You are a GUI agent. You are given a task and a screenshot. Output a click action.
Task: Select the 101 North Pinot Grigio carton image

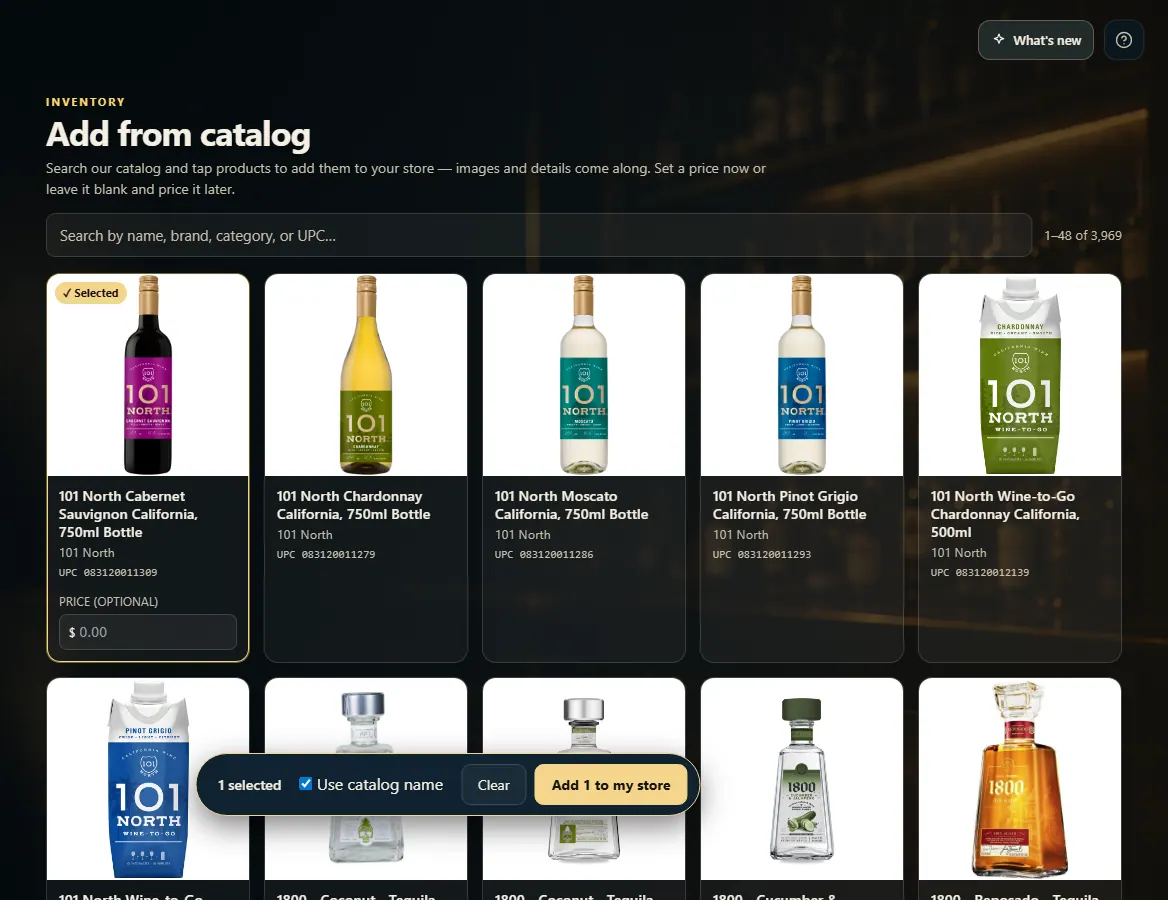[x=147, y=779]
